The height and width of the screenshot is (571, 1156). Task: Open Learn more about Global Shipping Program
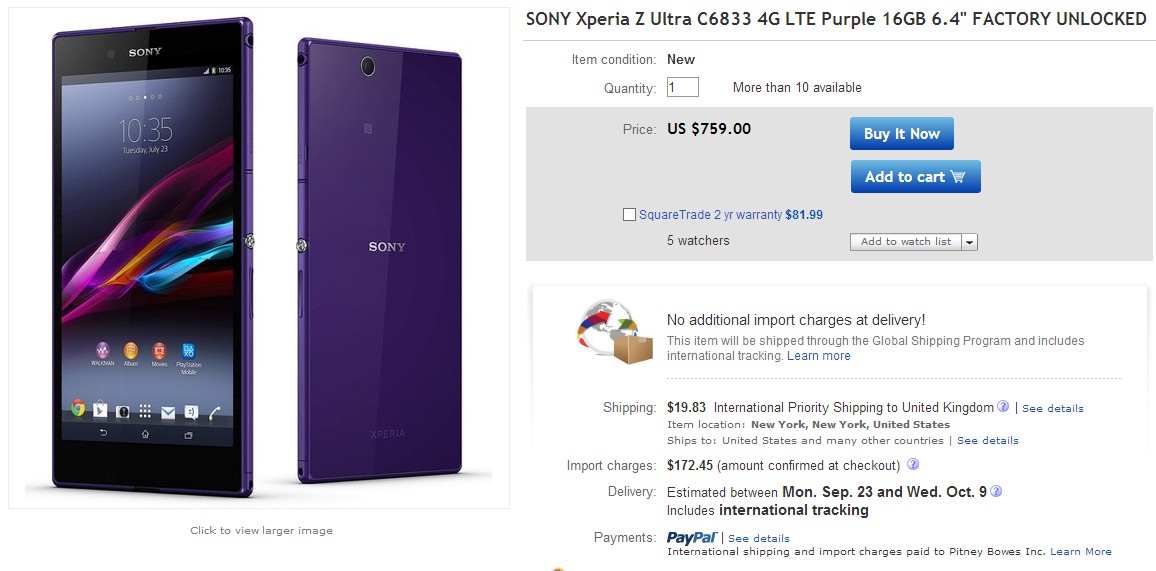click(x=818, y=356)
